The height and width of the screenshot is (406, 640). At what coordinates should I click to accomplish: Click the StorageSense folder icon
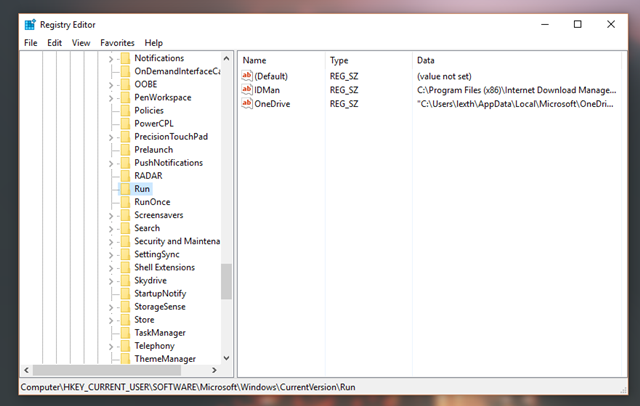(x=125, y=306)
